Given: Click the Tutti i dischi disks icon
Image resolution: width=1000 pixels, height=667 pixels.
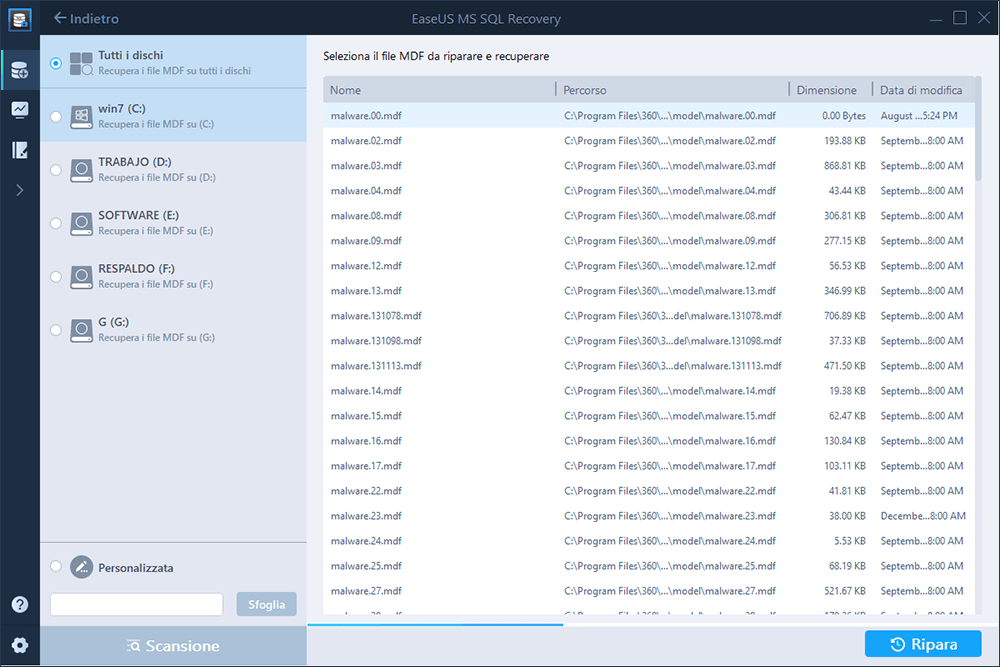Looking at the screenshot, I should click(82, 64).
